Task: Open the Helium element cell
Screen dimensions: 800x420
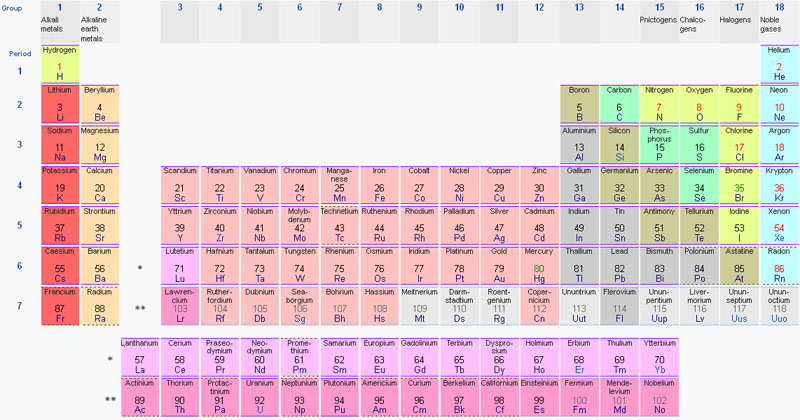Action: tap(779, 64)
